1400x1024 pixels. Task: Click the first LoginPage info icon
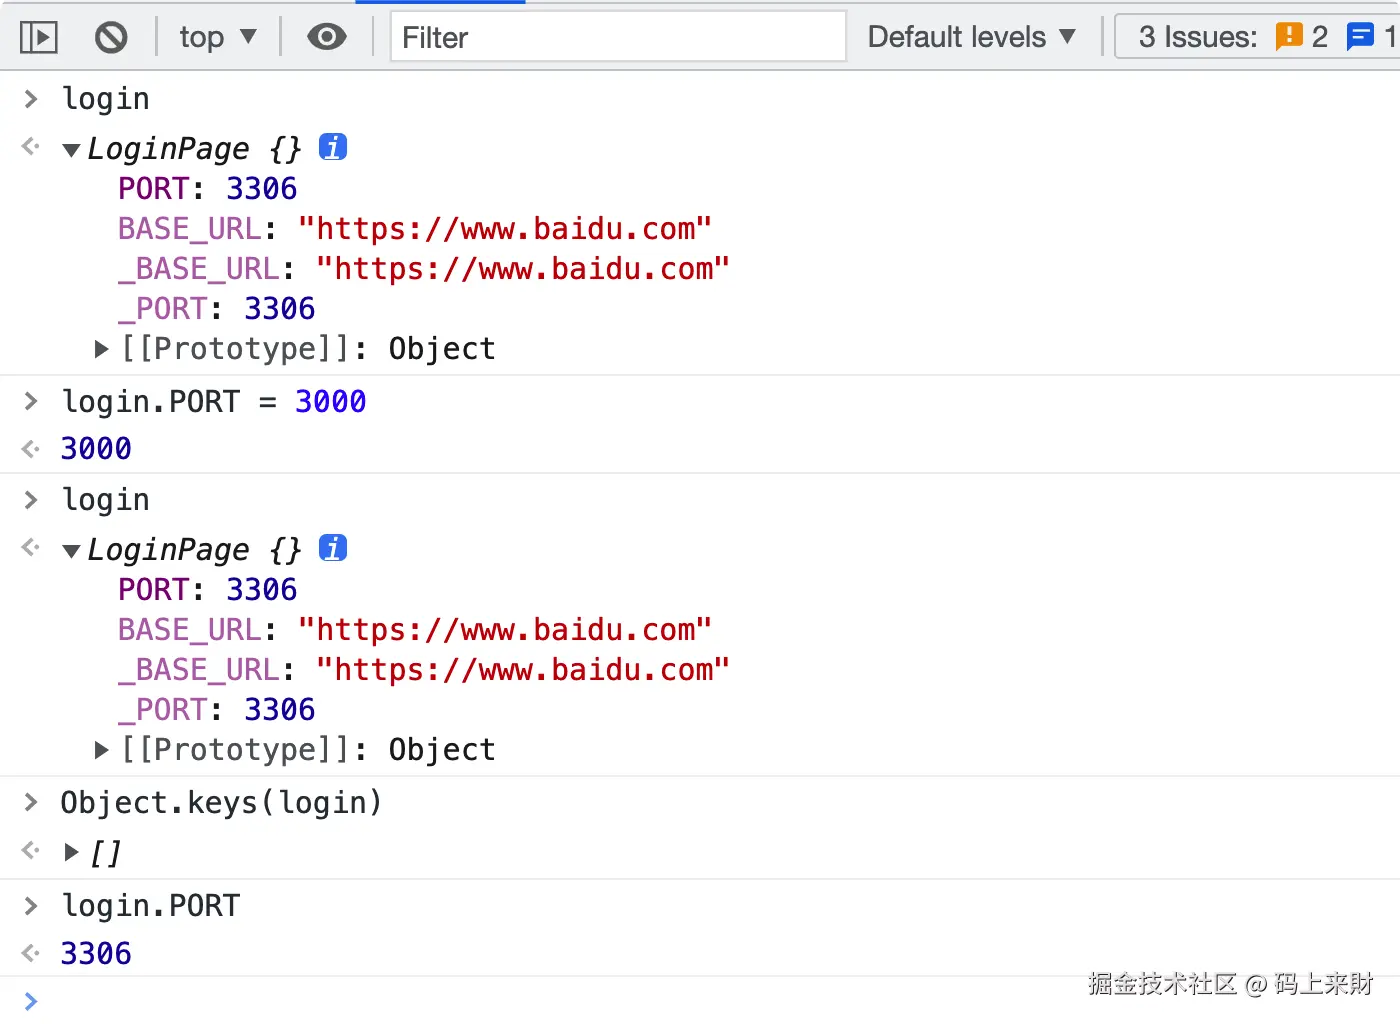pyautogui.click(x=333, y=147)
